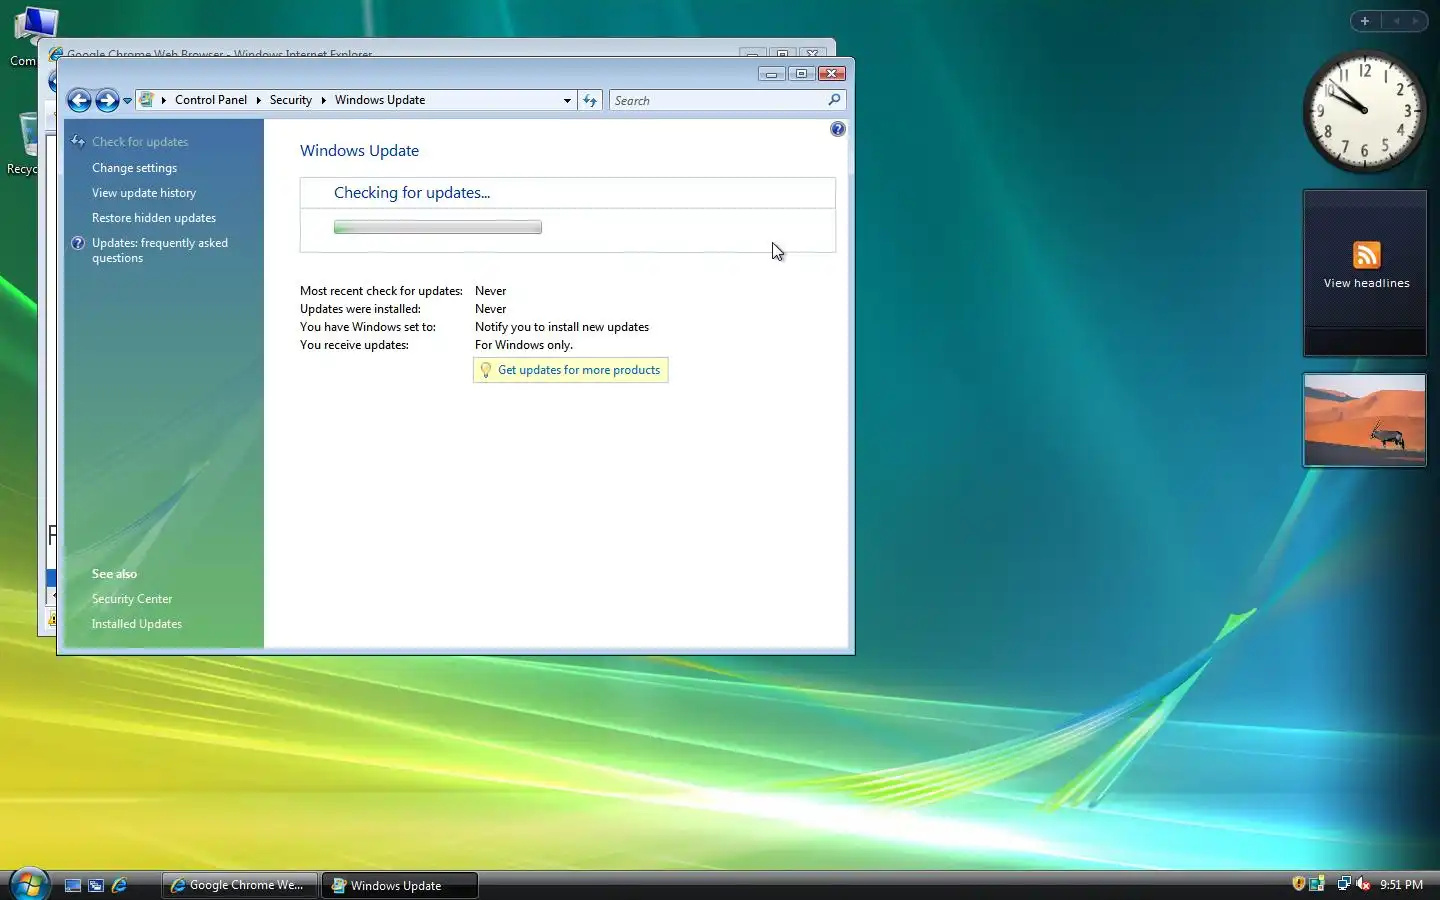1440x900 pixels.
Task: Open the address bar history dropdown
Action: (567, 100)
